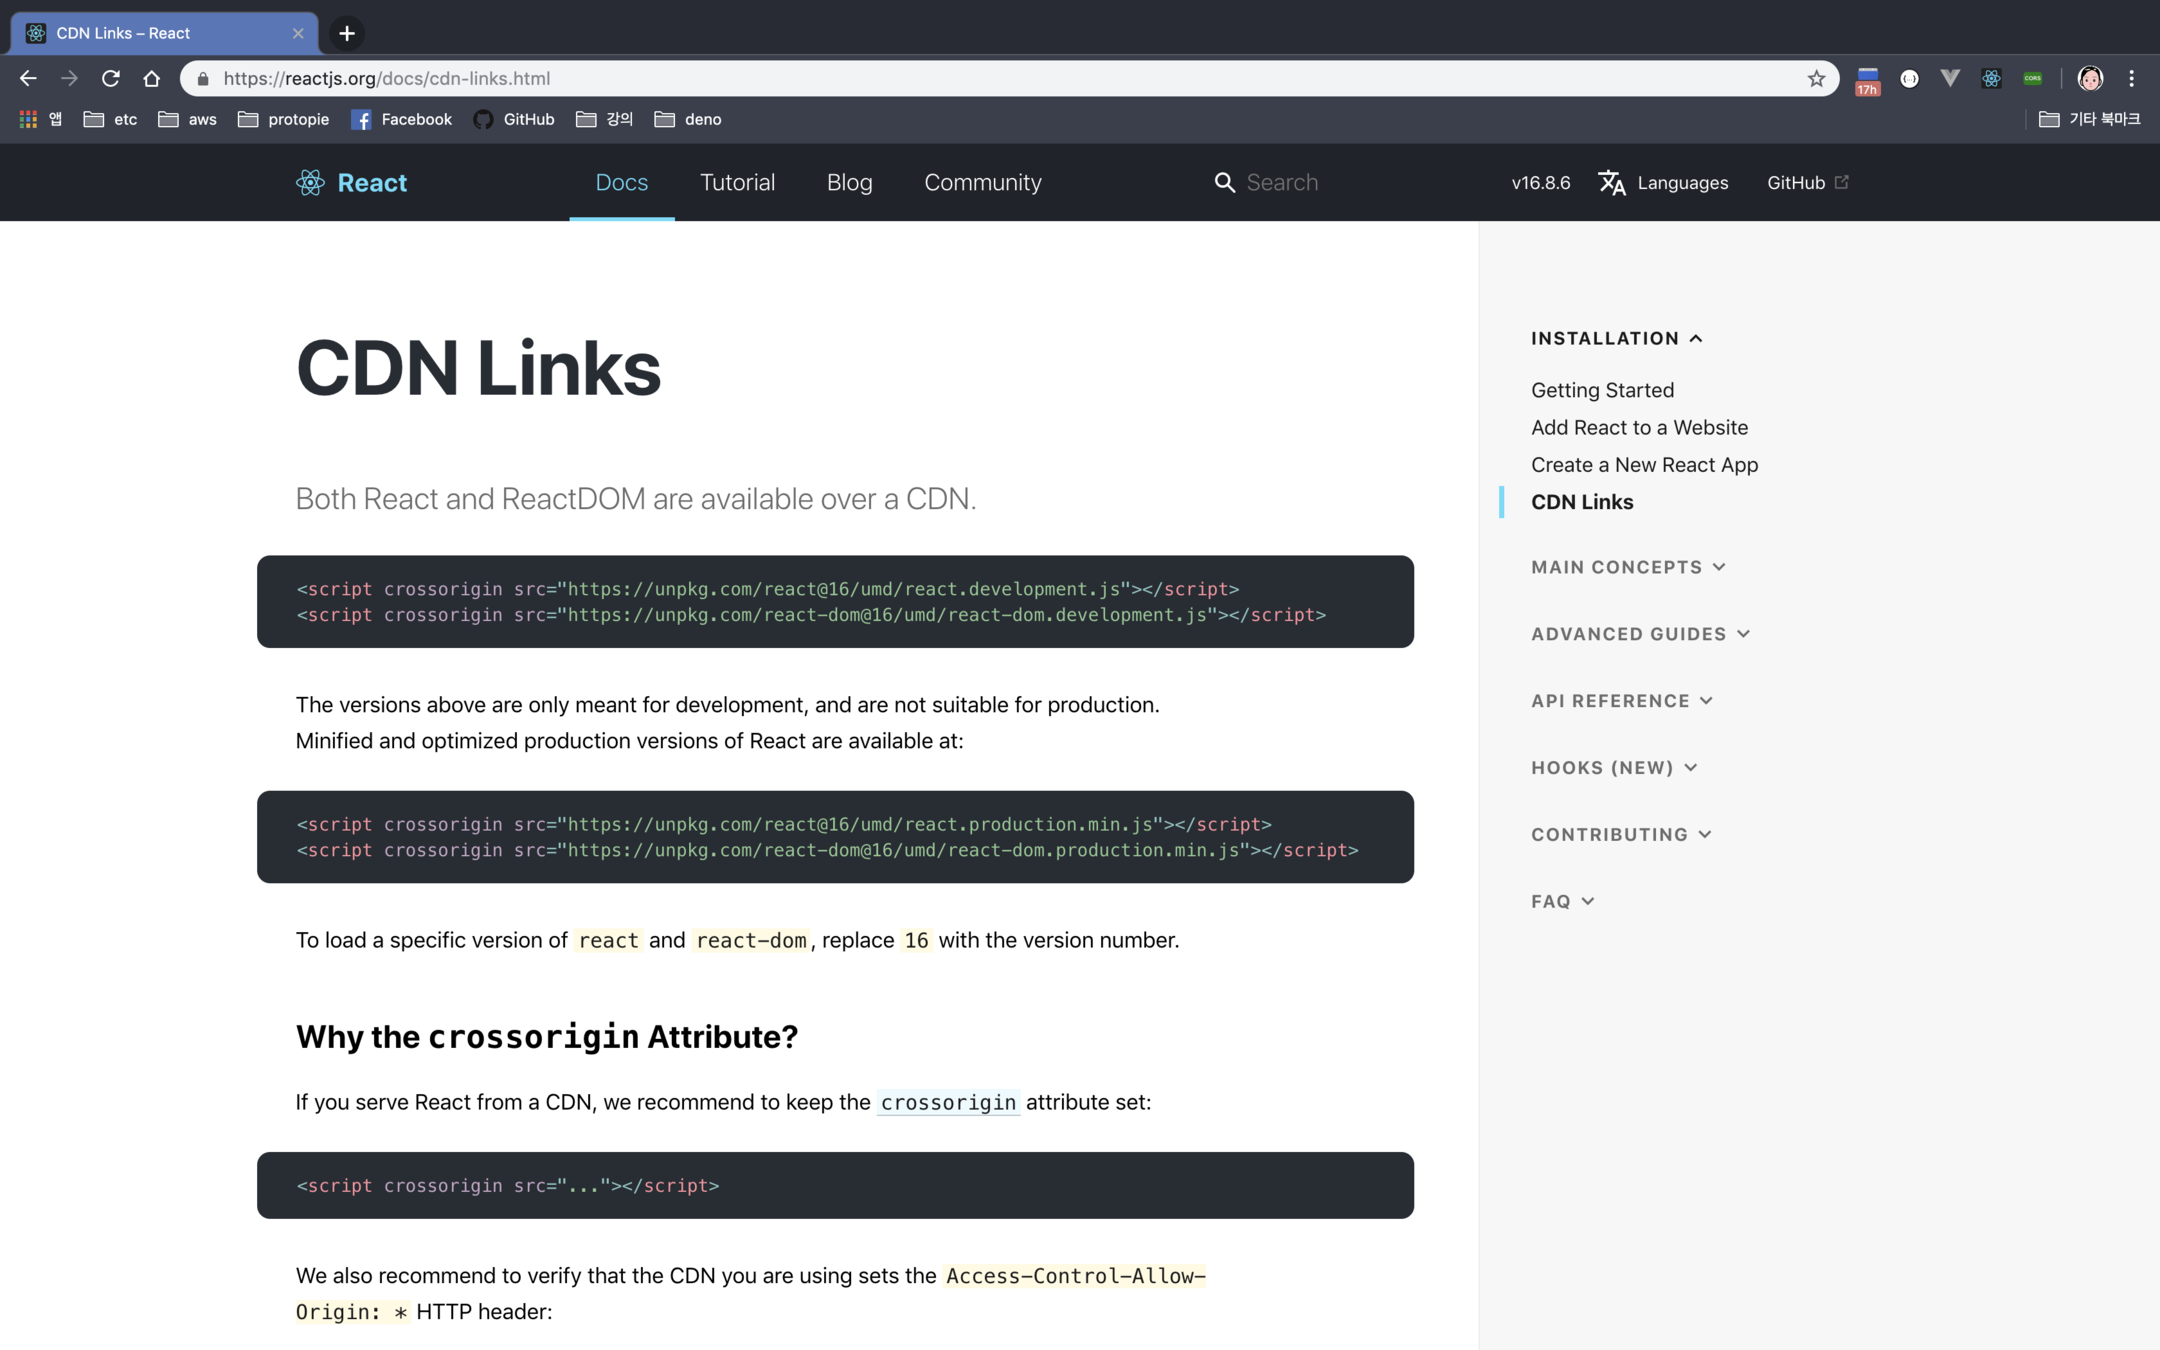The height and width of the screenshot is (1350, 2160).
Task: Open the aws bookmarks folder
Action: click(x=188, y=119)
